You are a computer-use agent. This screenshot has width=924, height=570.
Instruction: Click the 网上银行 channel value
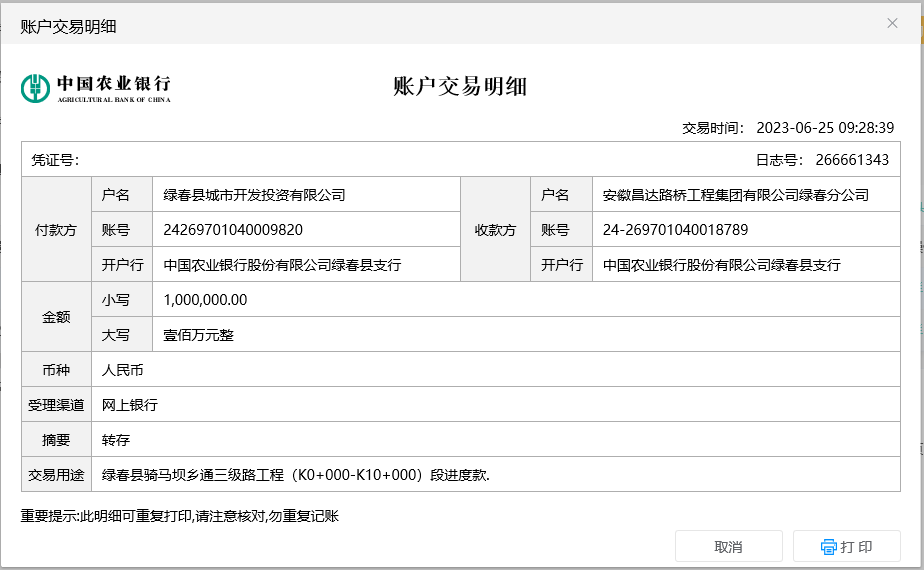130,405
